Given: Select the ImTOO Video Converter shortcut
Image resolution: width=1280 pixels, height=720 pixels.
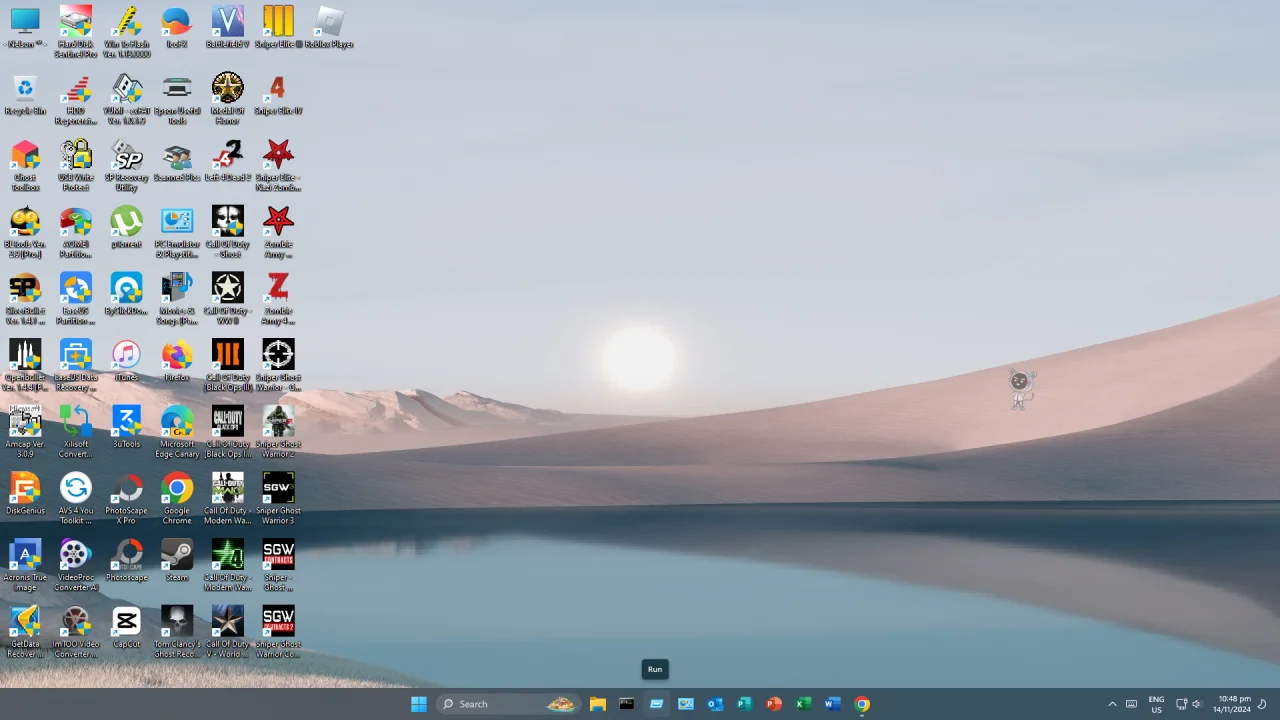Looking at the screenshot, I should pos(76,632).
